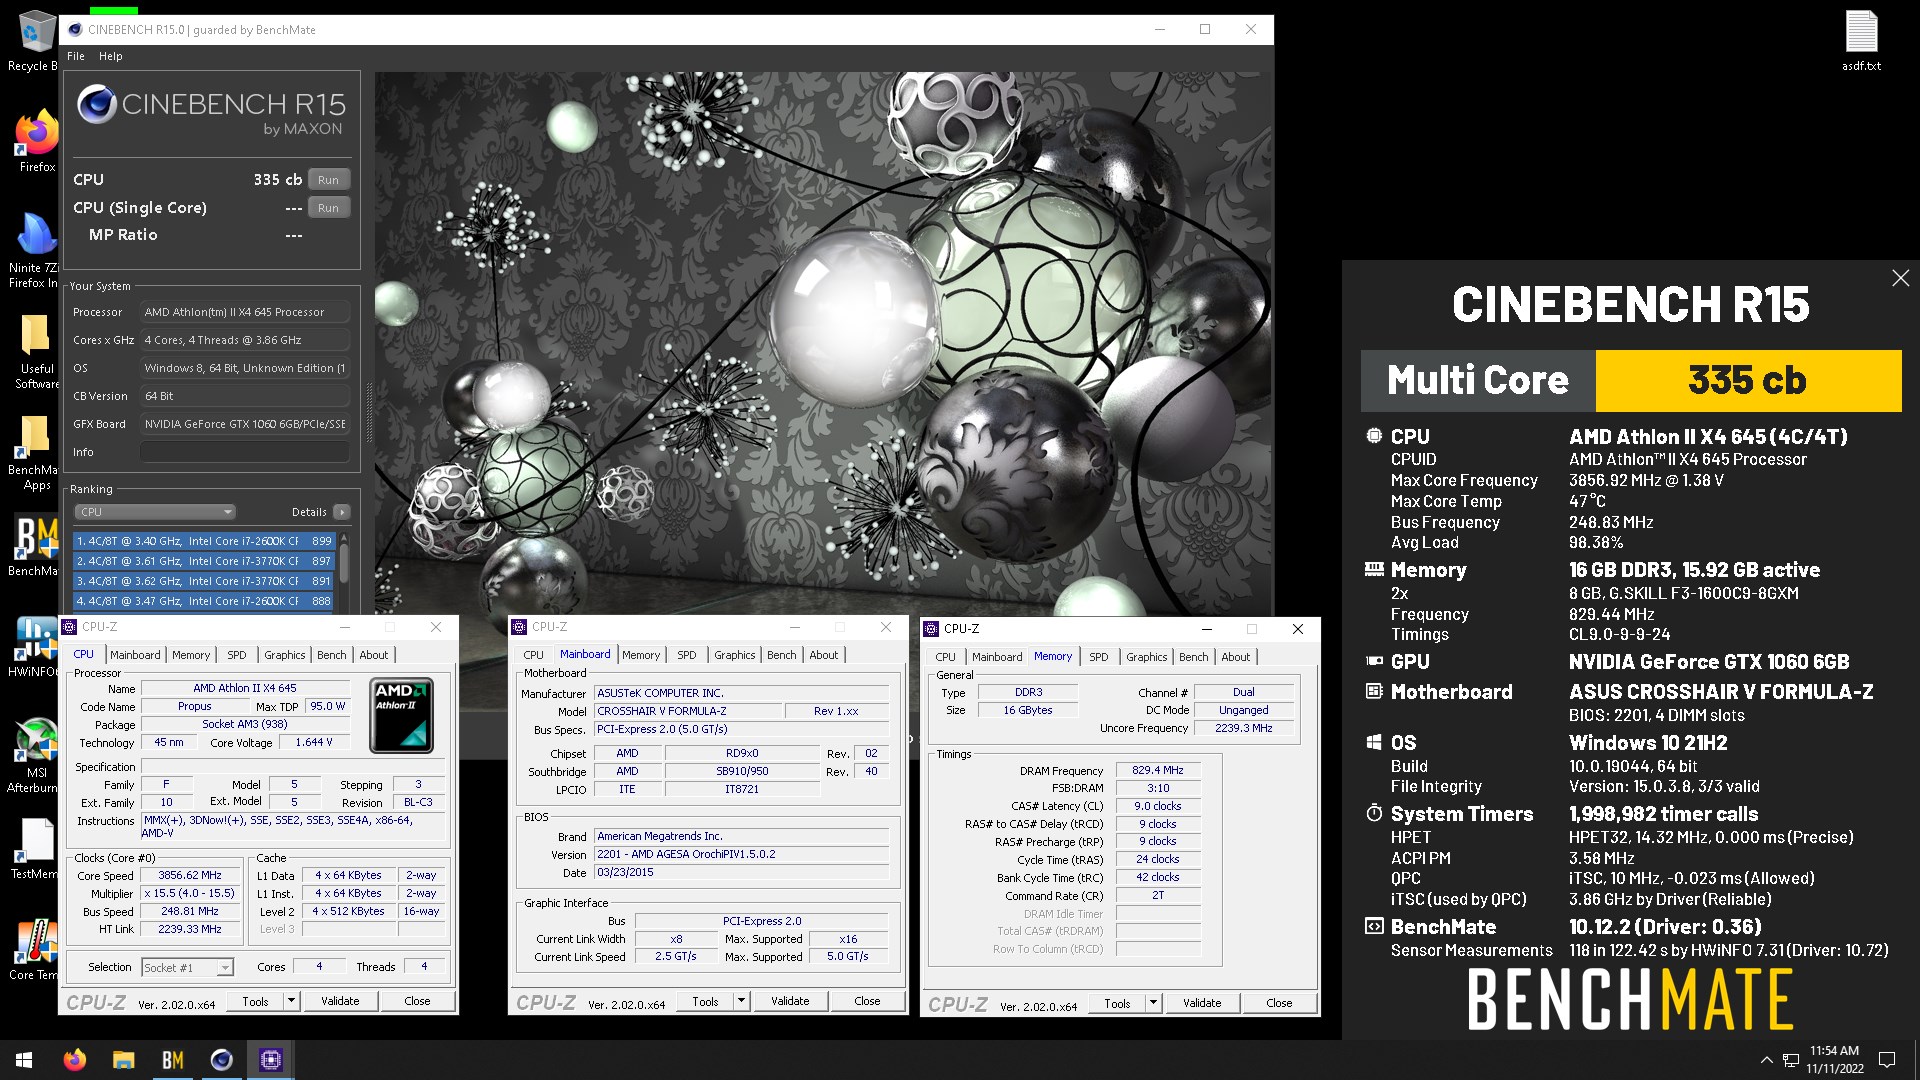The image size is (1920, 1080).
Task: Click Windows Start button
Action: click(x=24, y=1060)
